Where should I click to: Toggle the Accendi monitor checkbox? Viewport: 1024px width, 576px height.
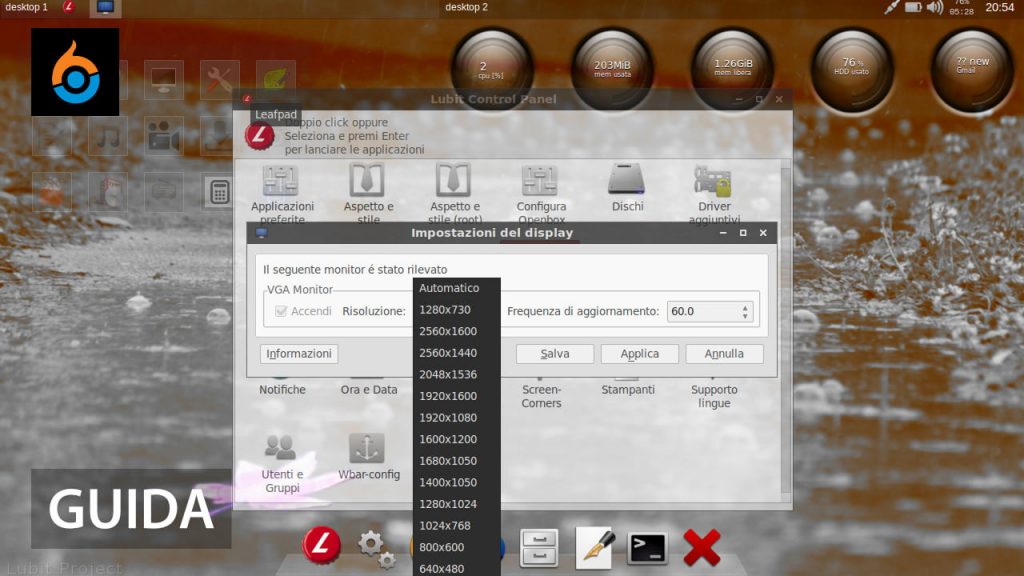tap(281, 312)
